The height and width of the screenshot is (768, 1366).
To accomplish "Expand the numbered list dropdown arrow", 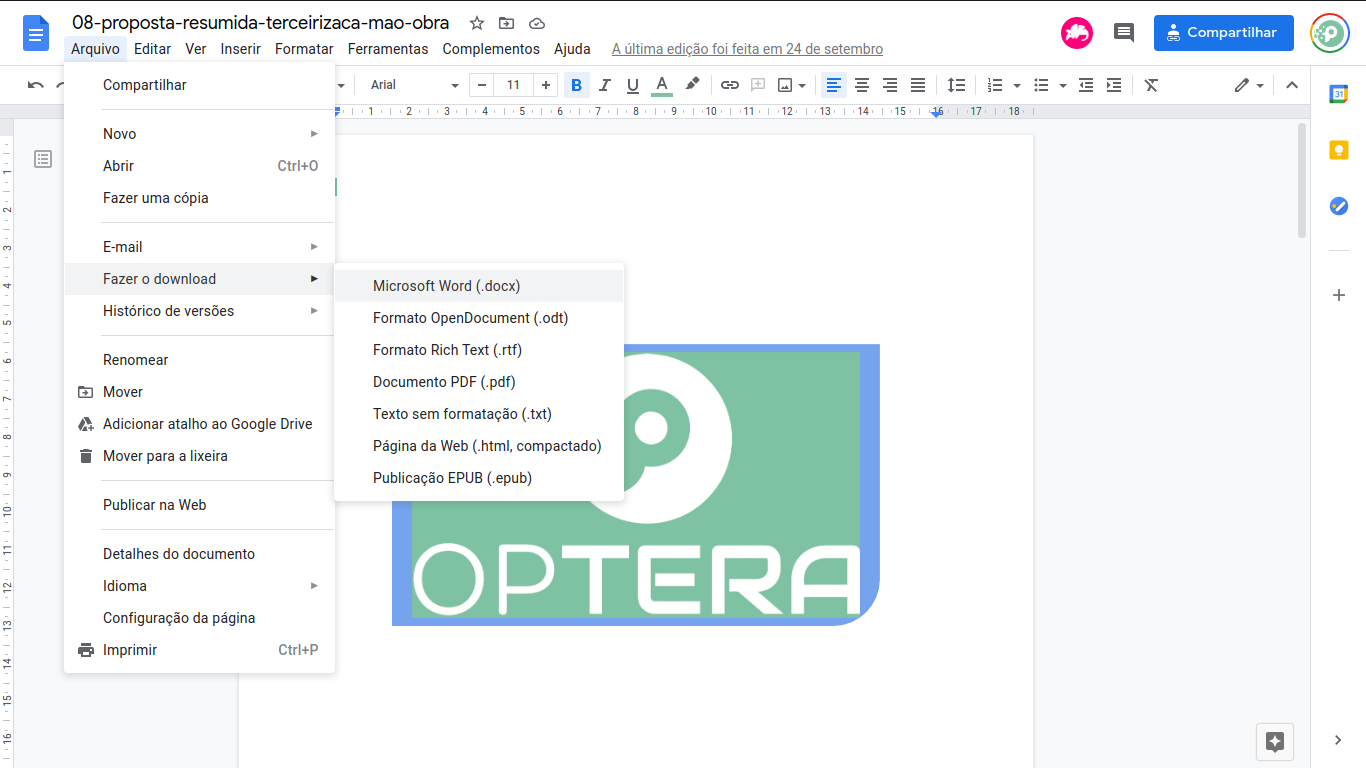I will (x=1017, y=85).
